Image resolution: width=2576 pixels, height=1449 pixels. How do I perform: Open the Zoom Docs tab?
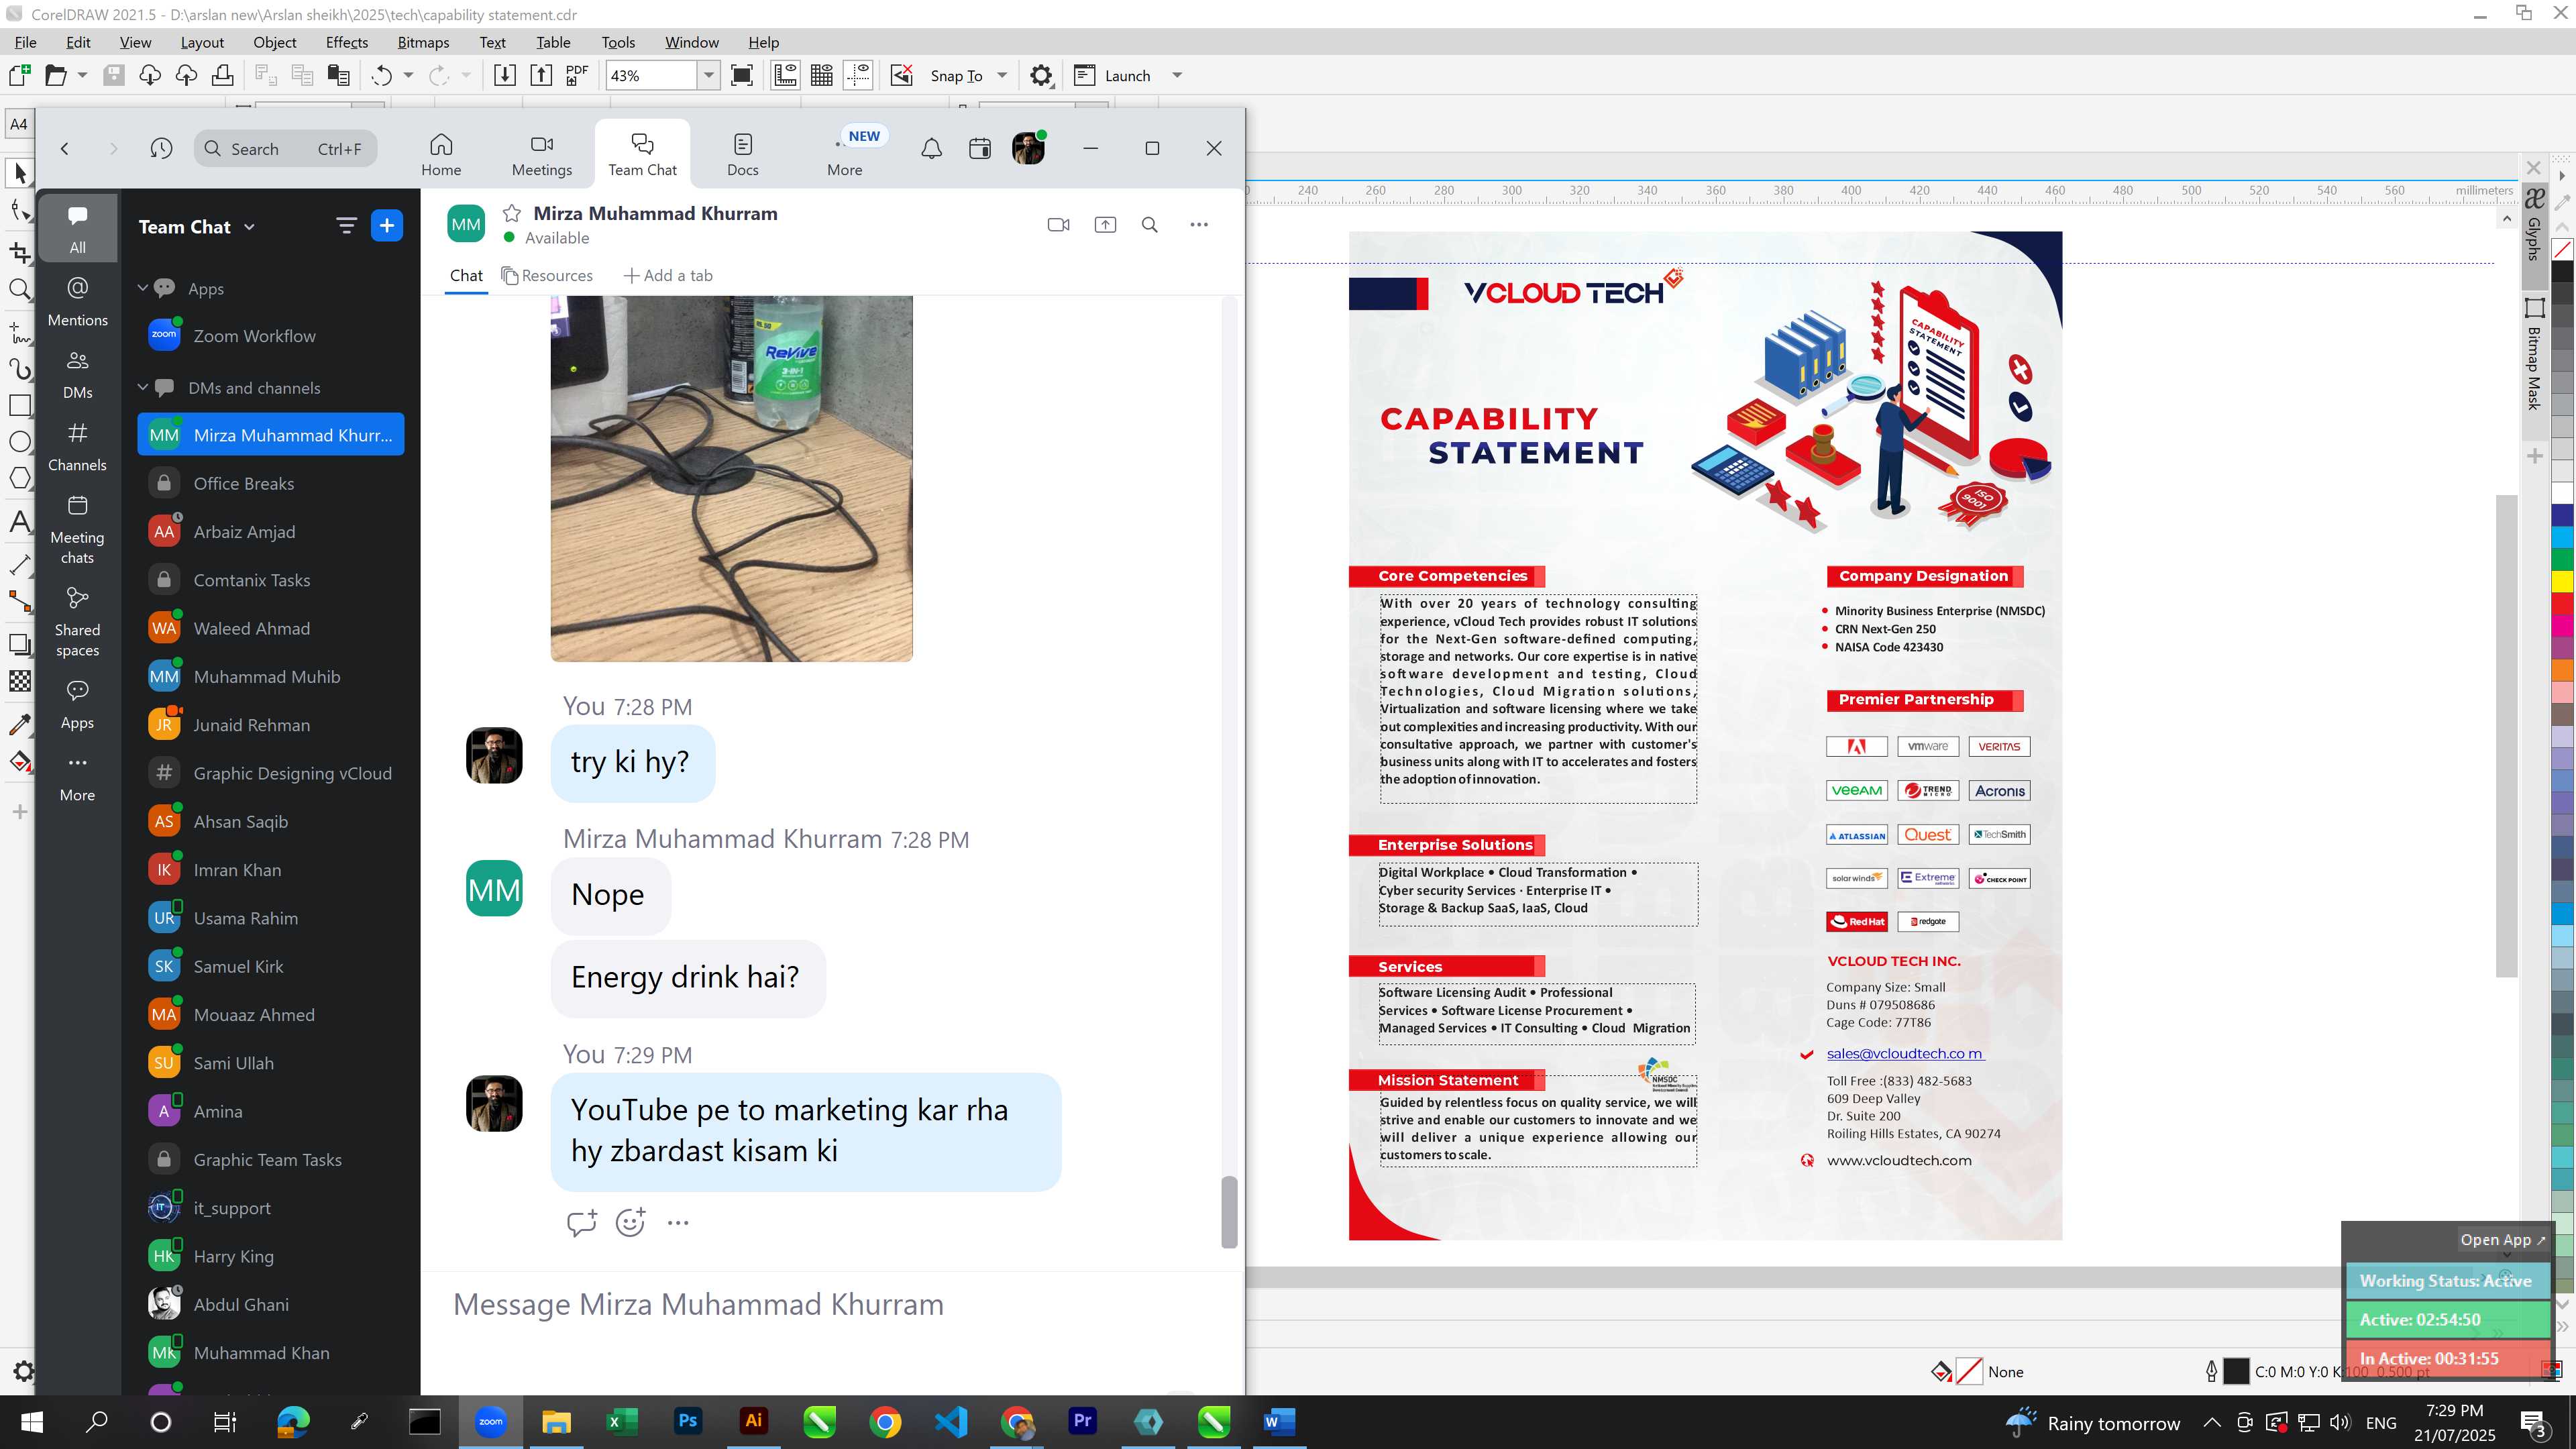(743, 154)
